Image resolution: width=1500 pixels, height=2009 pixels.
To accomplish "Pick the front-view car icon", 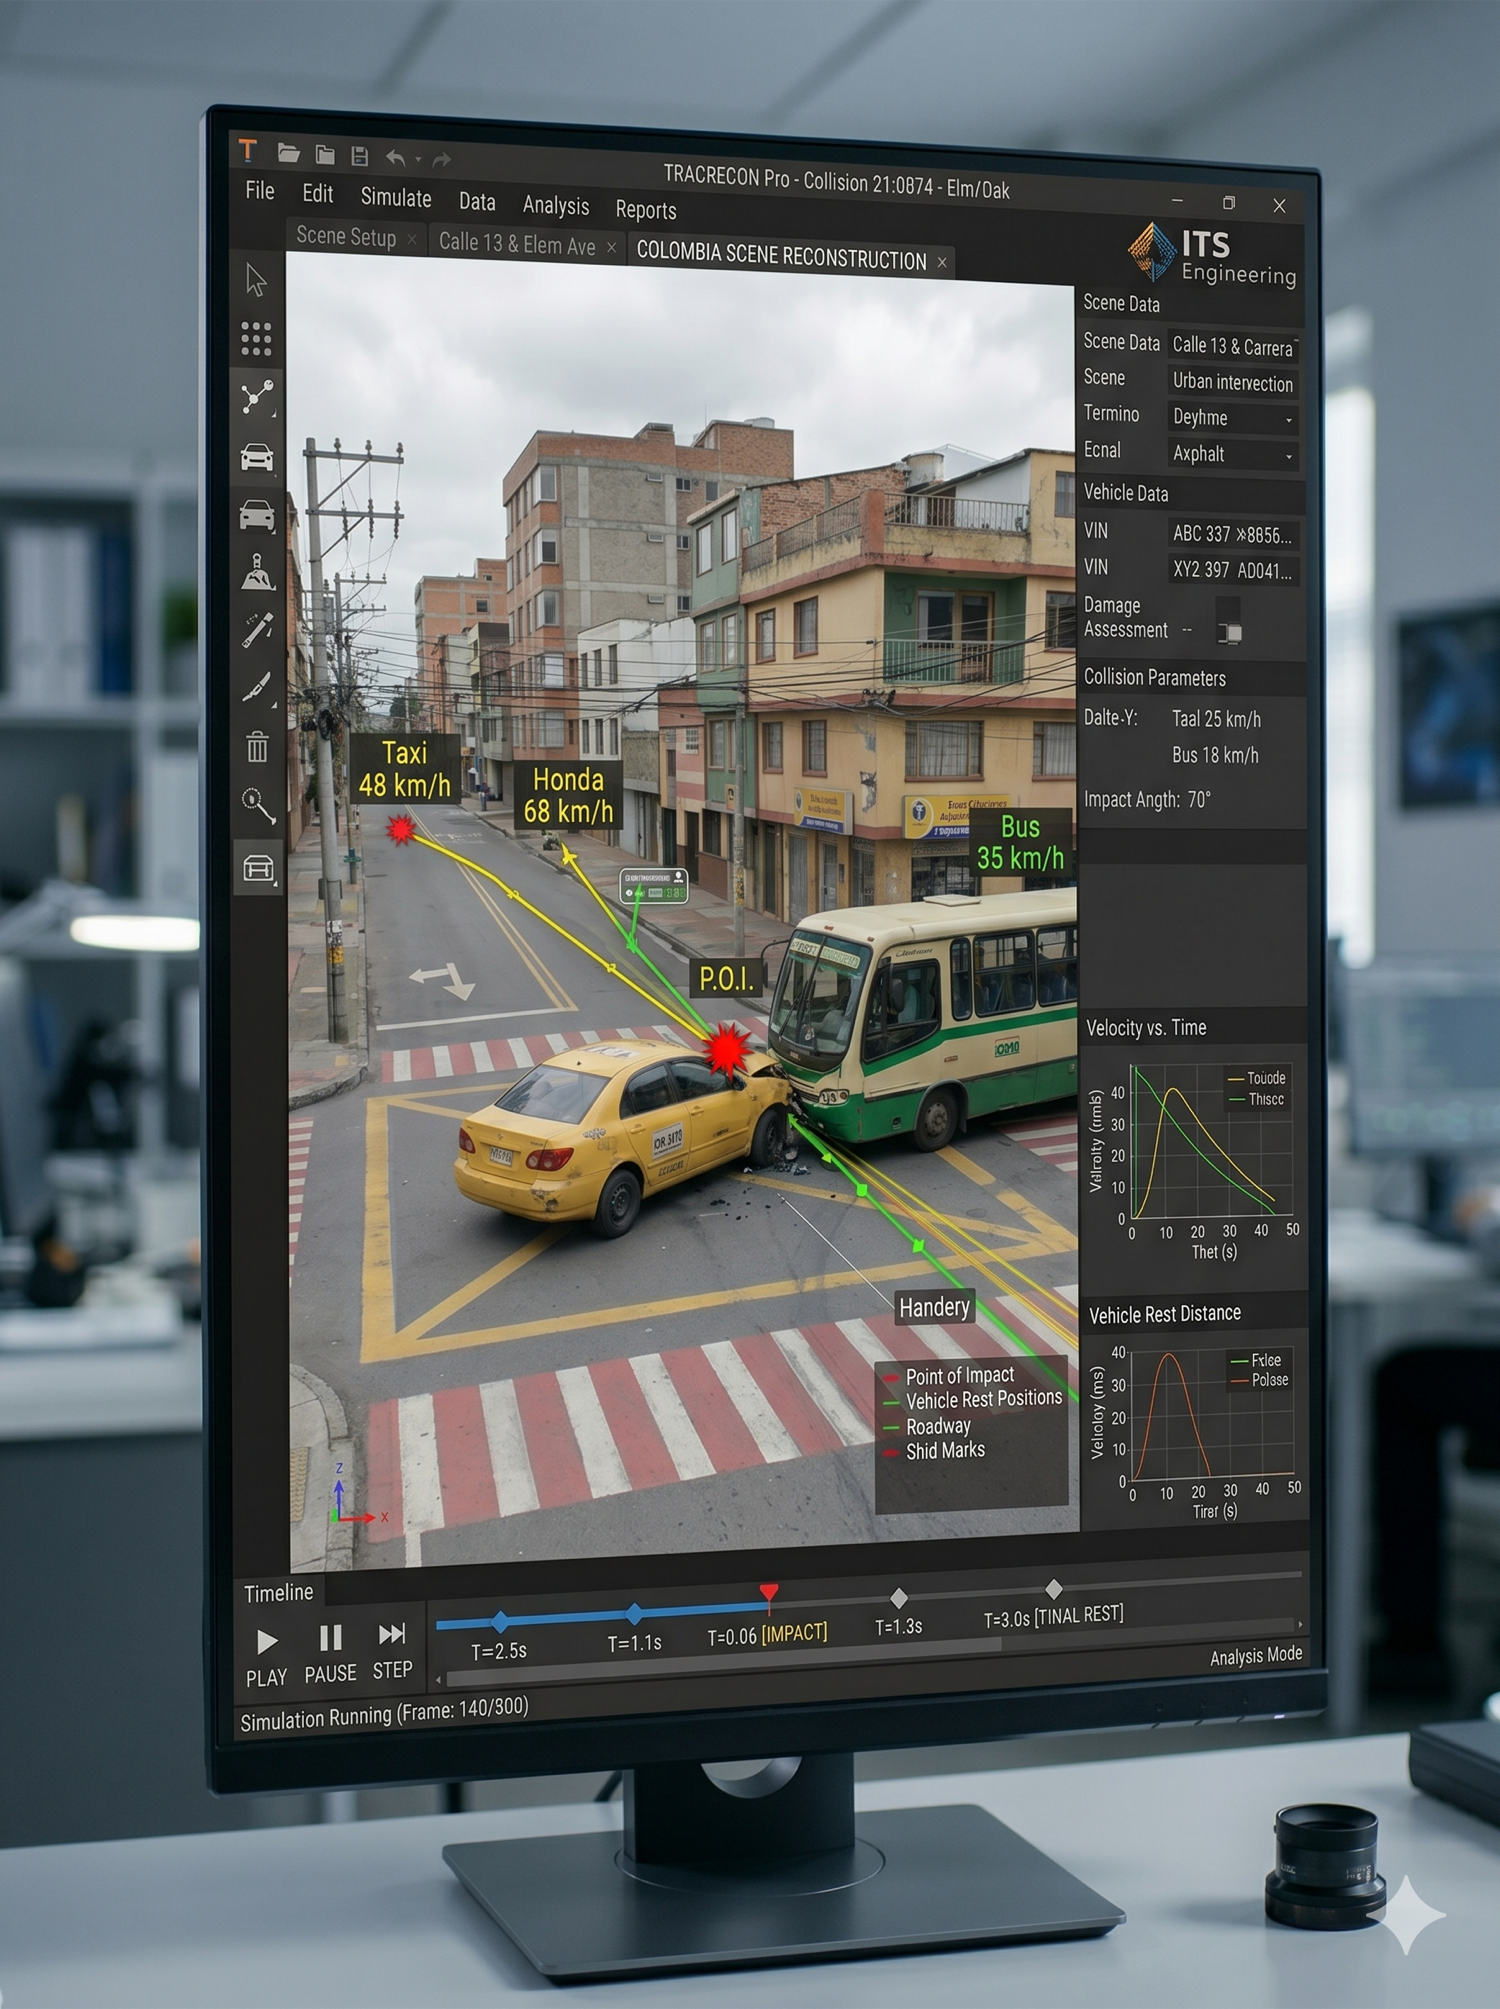I will [257, 457].
